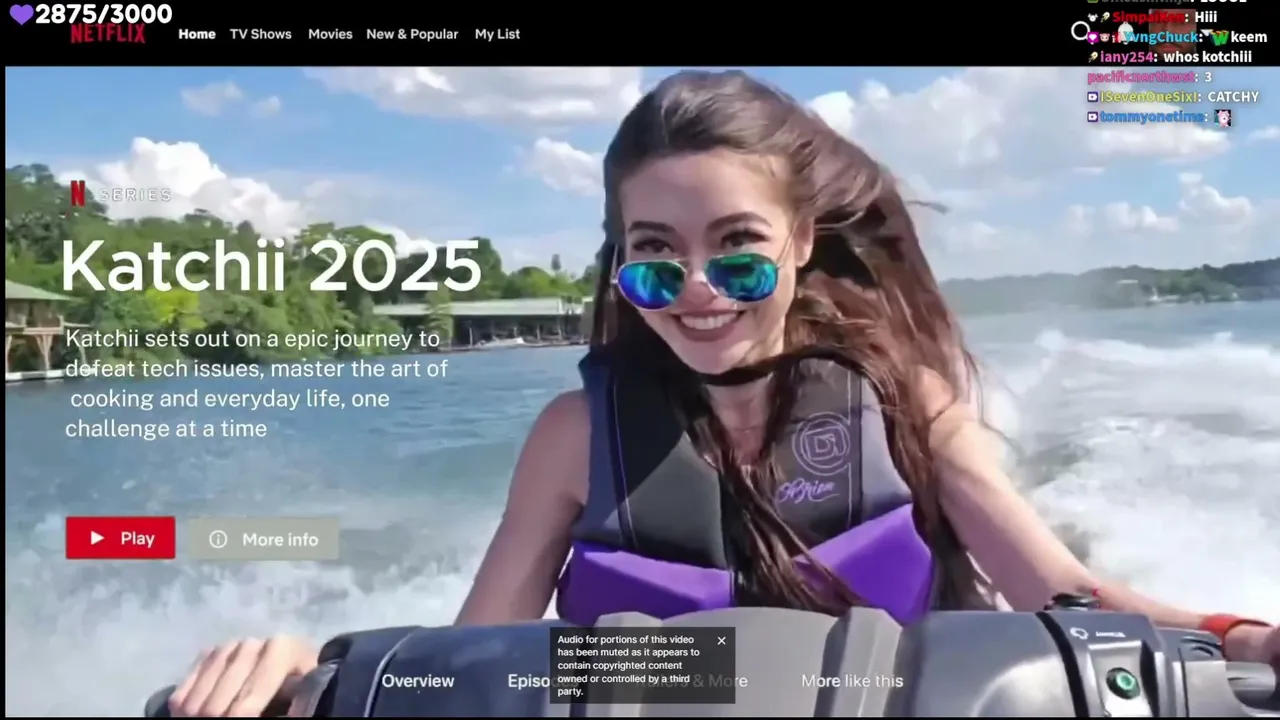Open the Movies section
The width and height of the screenshot is (1280, 720).
(x=330, y=34)
